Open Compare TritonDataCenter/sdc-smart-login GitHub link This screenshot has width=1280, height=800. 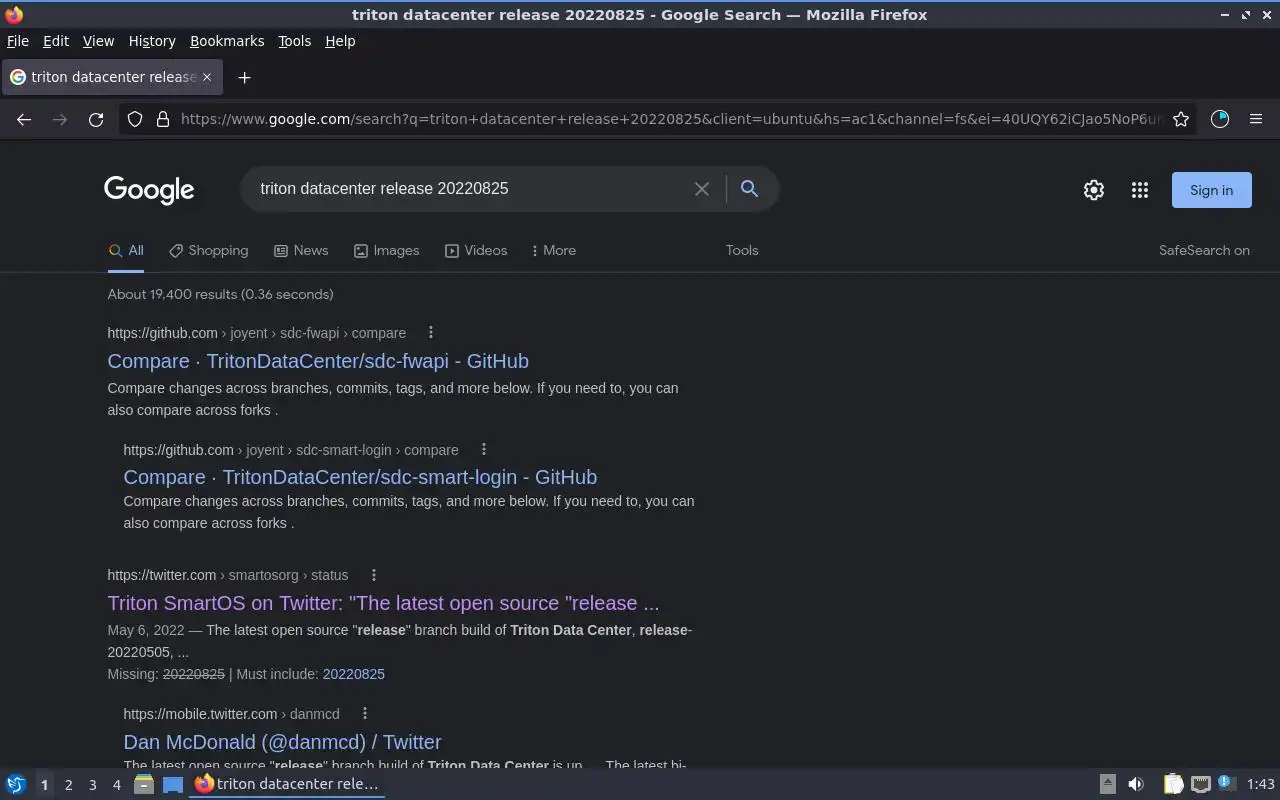pyautogui.click(x=360, y=477)
